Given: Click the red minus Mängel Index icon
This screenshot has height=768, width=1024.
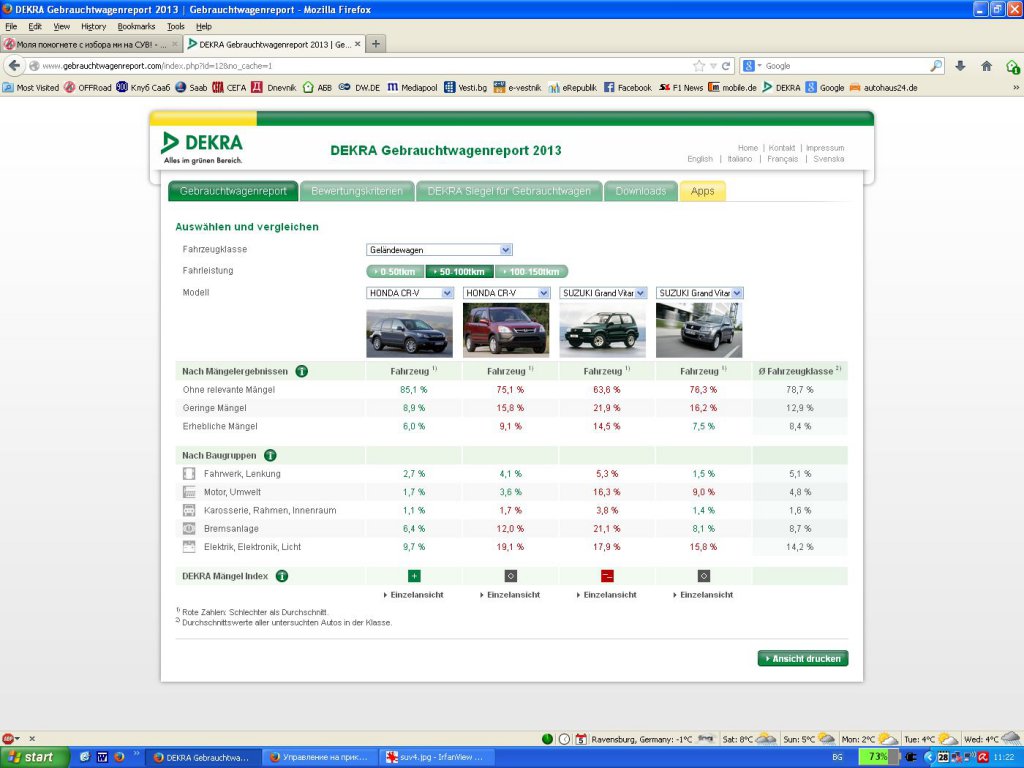Looking at the screenshot, I should (x=607, y=576).
